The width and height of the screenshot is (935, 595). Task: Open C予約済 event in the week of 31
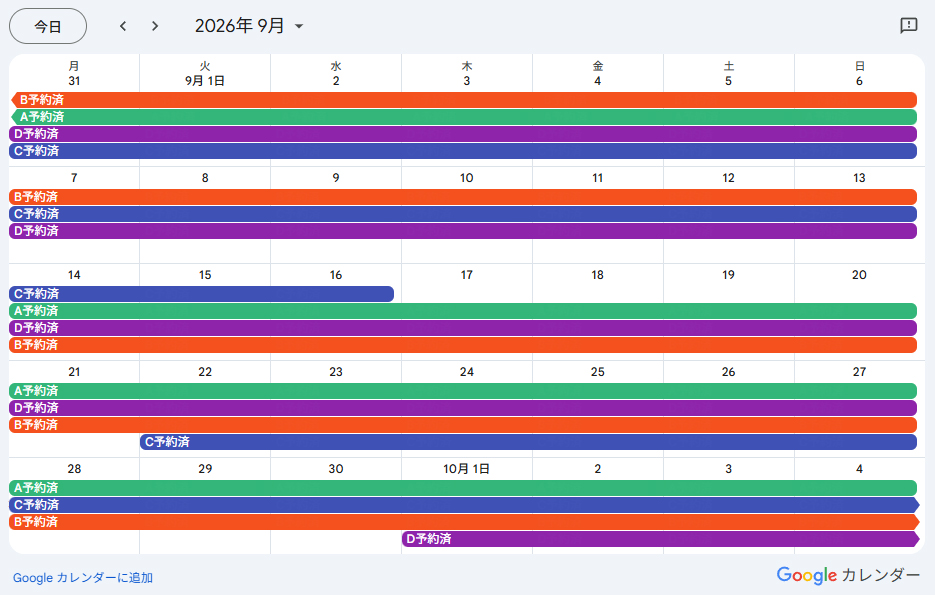[463, 151]
